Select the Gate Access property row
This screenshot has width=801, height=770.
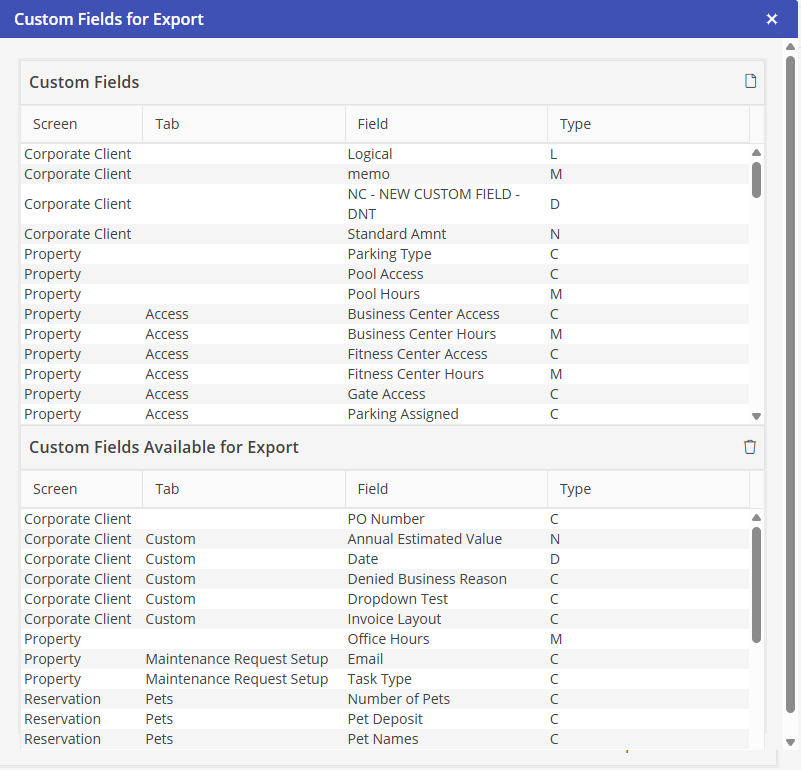click(x=386, y=394)
